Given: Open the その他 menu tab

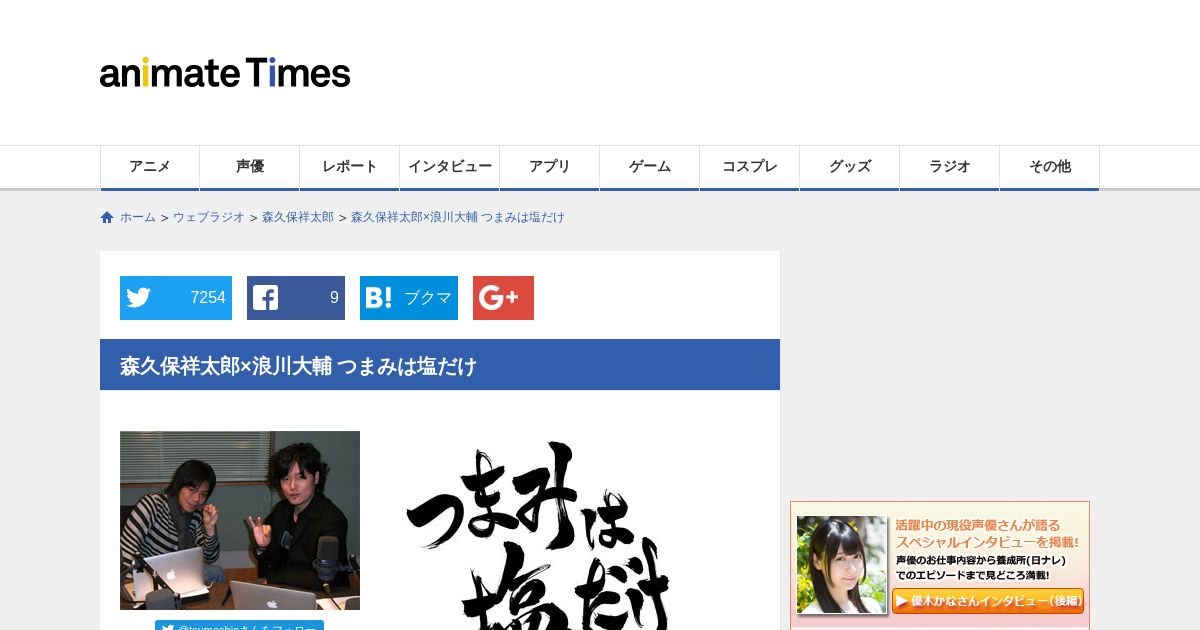Looking at the screenshot, I should 1050,167.
